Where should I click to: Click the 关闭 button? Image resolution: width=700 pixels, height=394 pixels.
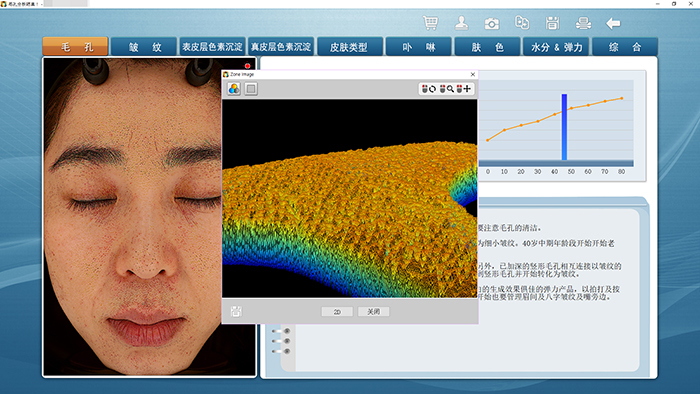coord(374,311)
